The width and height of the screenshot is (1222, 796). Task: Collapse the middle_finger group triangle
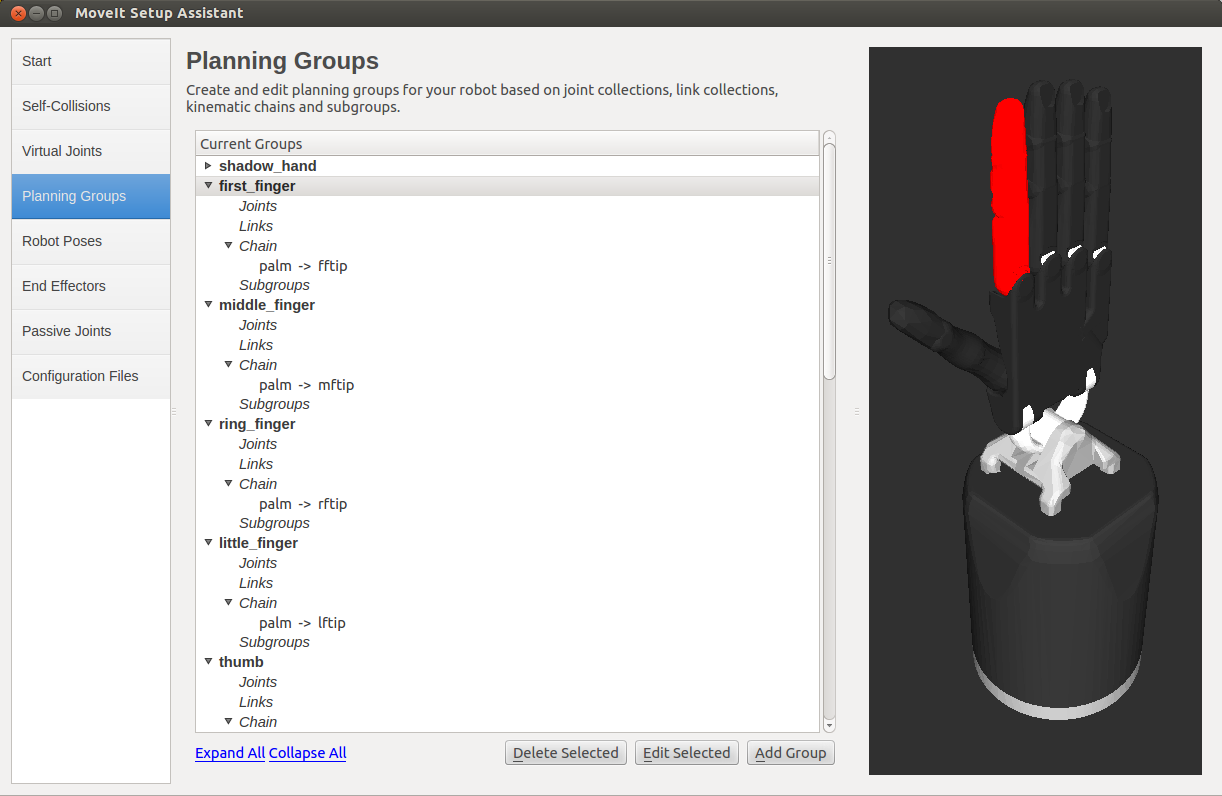208,305
